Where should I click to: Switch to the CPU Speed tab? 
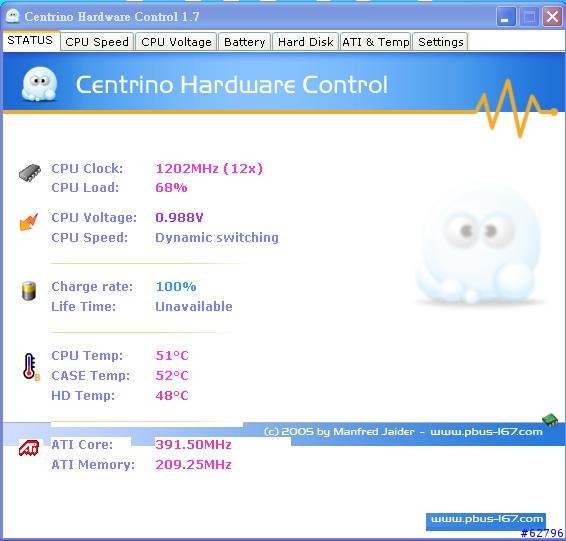pos(97,42)
